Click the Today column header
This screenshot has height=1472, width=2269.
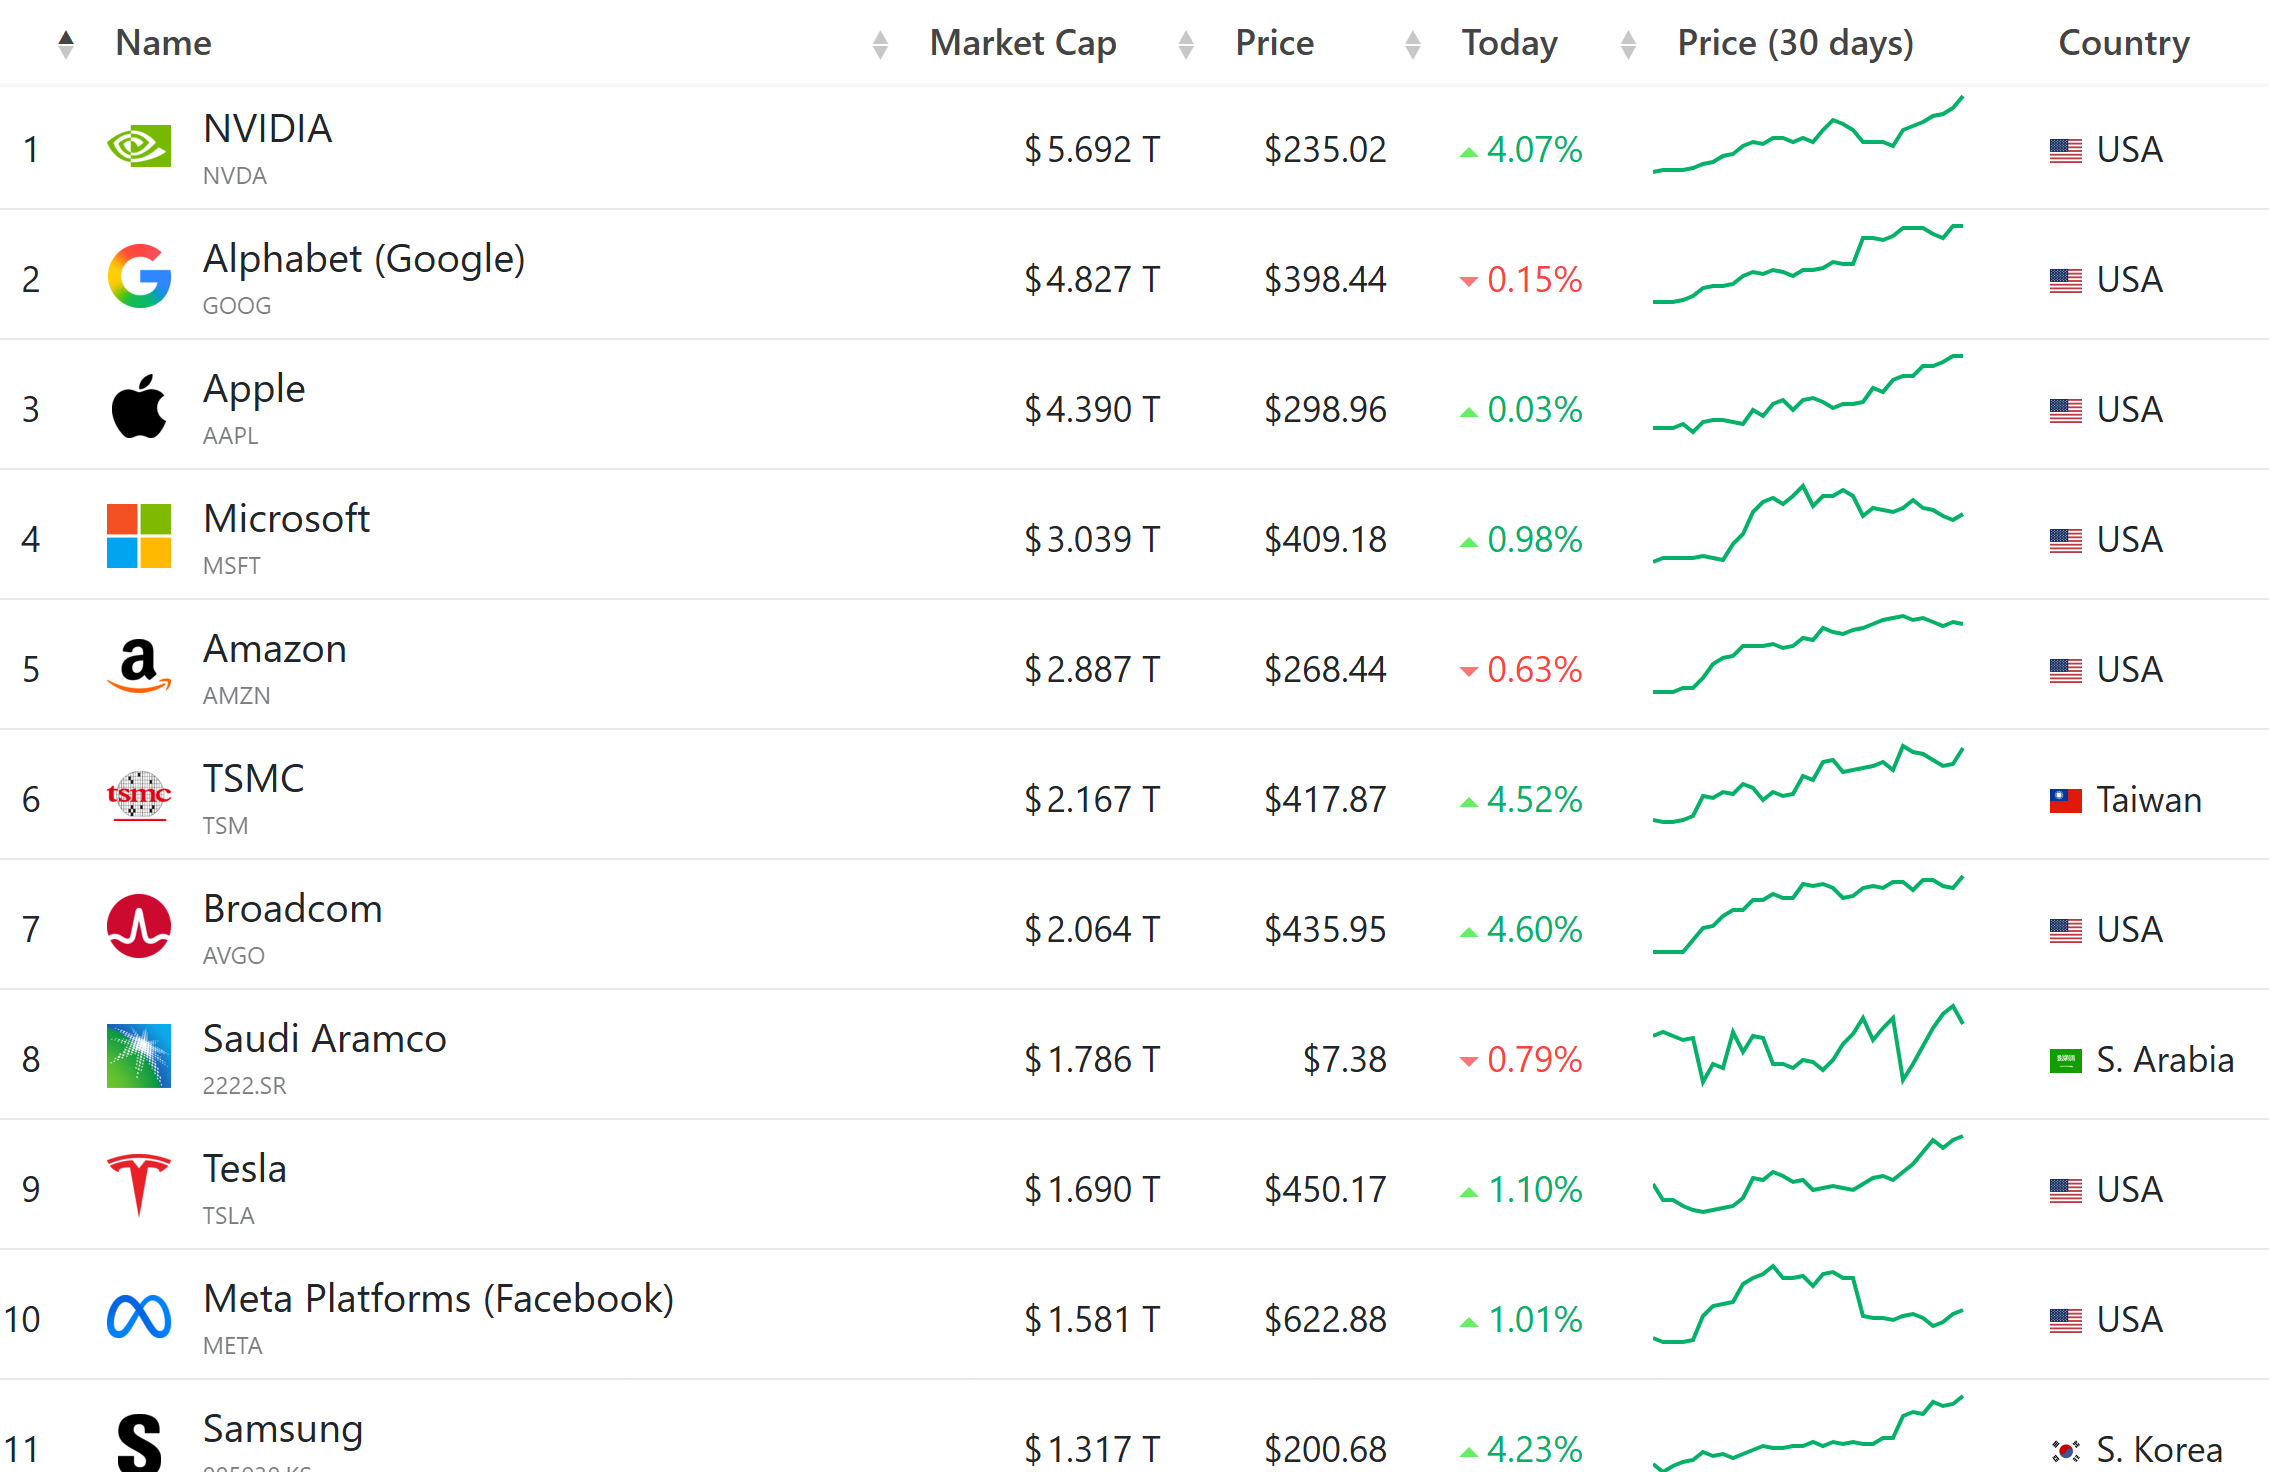(x=1510, y=43)
